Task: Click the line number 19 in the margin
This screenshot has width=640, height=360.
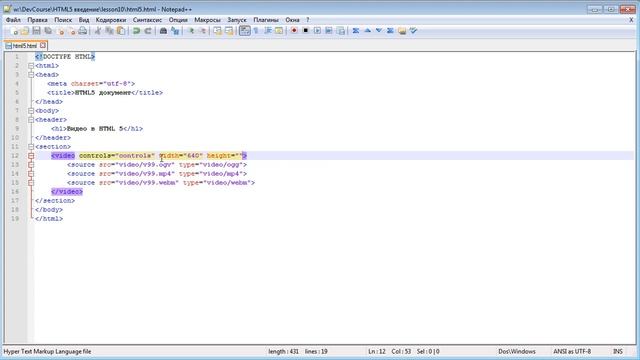Action: click(15, 219)
